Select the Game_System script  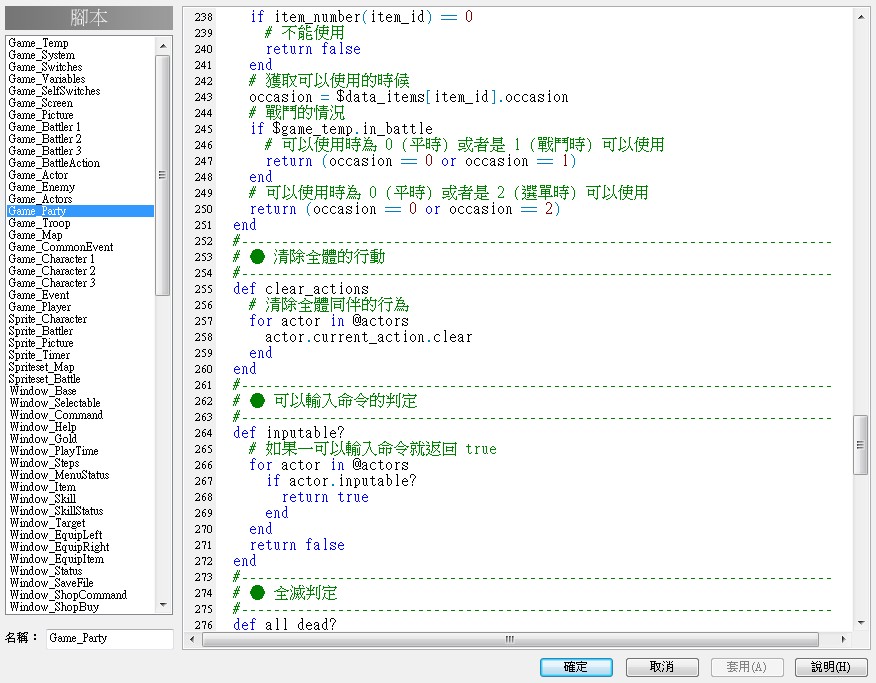click(41, 55)
